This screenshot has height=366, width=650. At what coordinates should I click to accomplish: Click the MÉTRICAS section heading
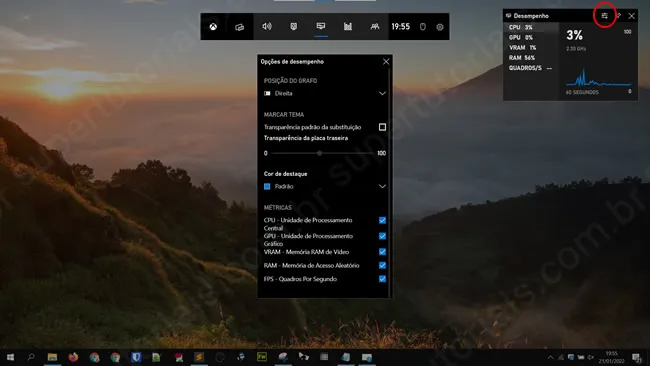tap(278, 207)
